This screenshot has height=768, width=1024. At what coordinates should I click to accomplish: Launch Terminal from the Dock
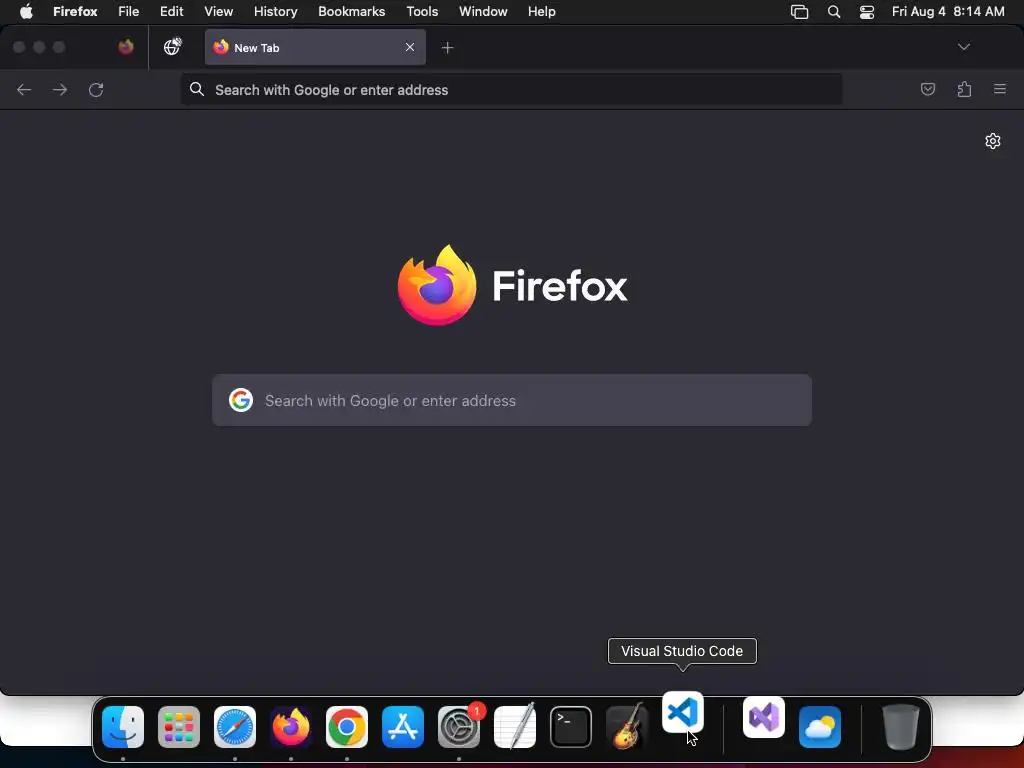571,727
